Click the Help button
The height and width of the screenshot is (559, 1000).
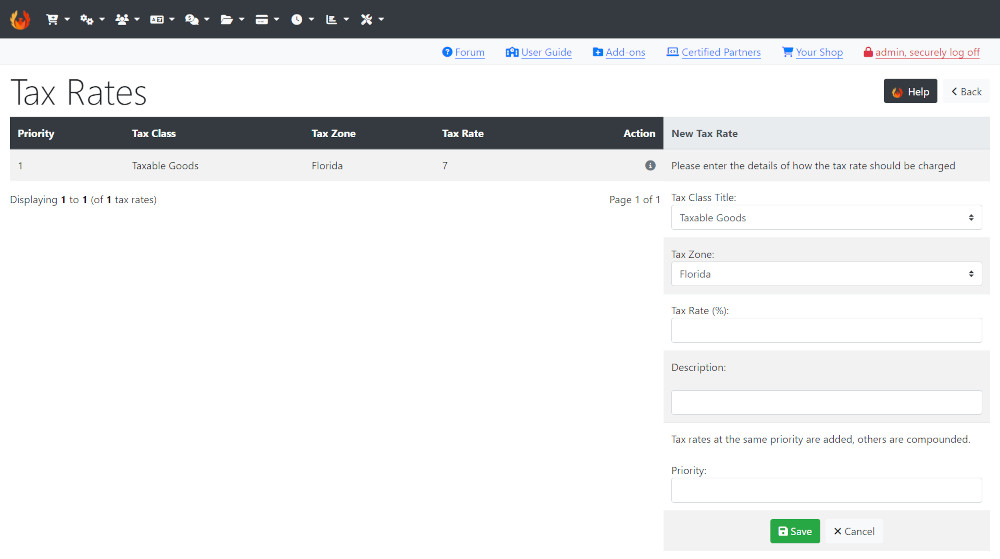click(x=910, y=92)
